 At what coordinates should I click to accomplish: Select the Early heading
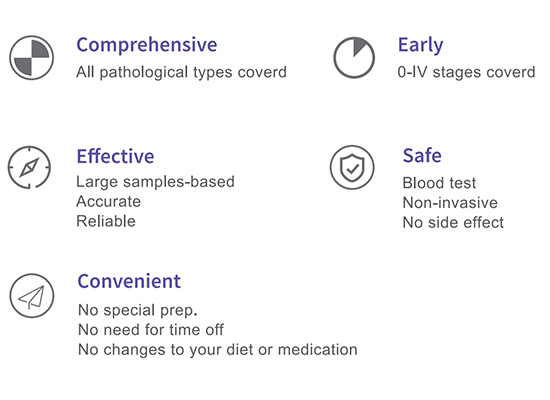pyautogui.click(x=421, y=45)
